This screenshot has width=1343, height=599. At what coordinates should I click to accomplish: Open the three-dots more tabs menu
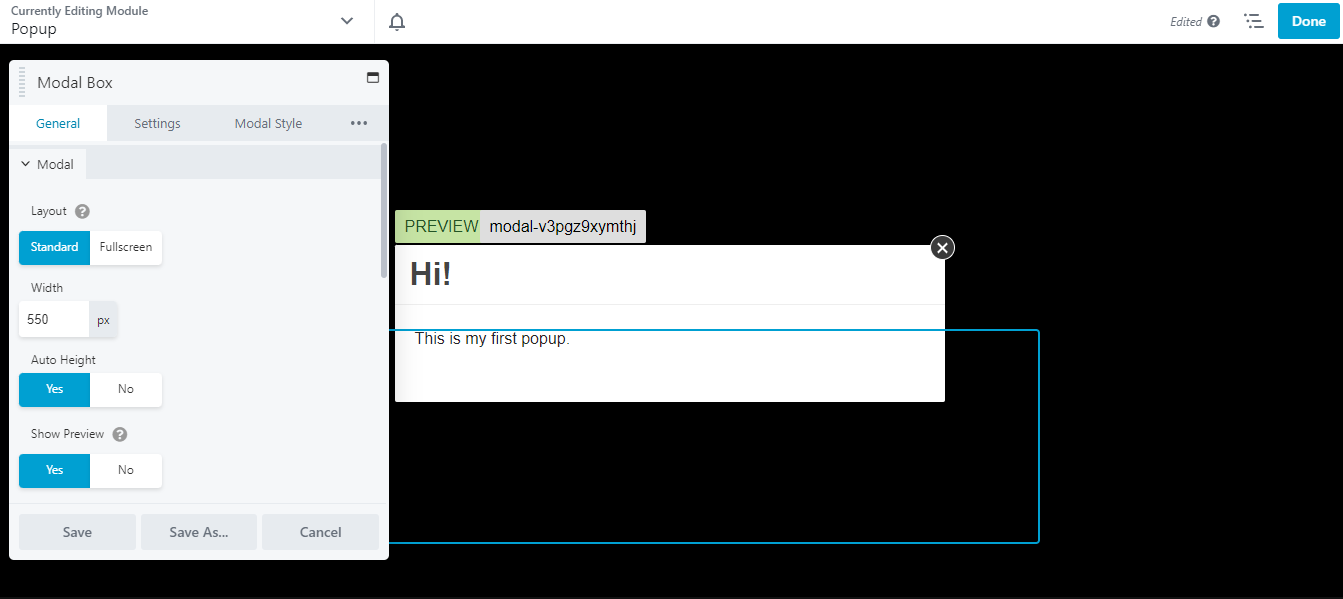point(359,123)
